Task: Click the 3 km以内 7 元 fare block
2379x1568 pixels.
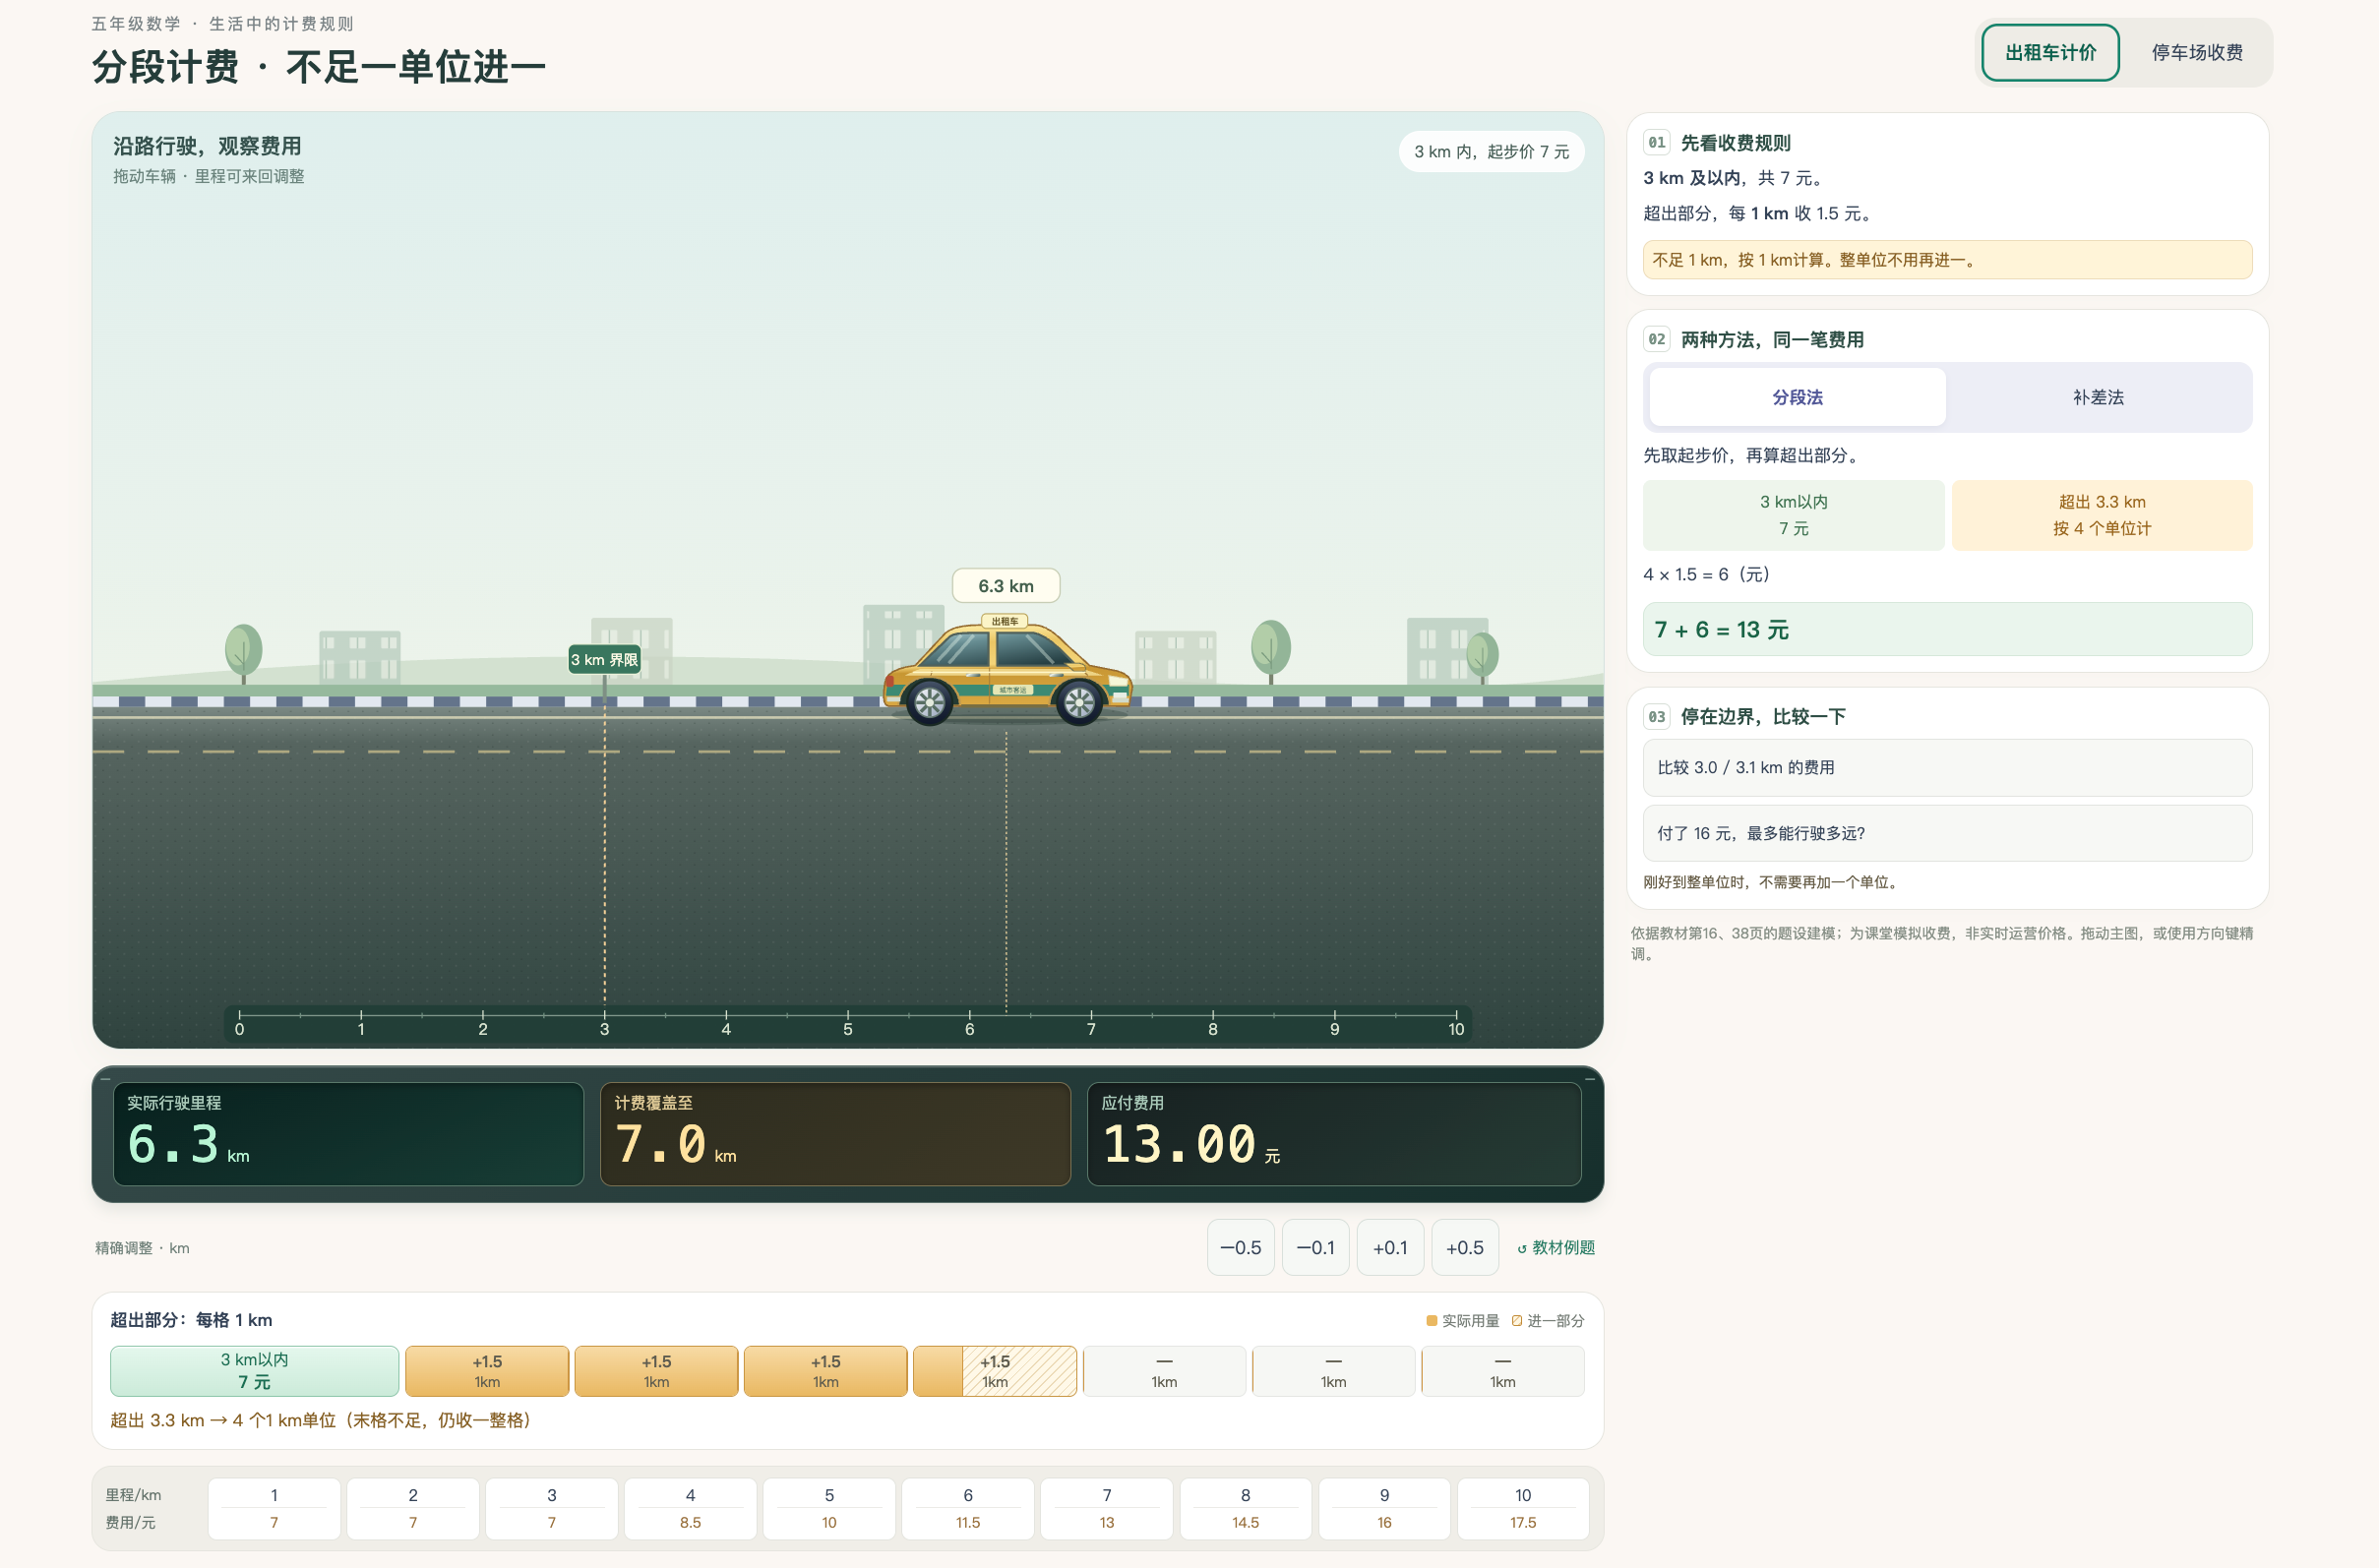Action: (254, 1370)
